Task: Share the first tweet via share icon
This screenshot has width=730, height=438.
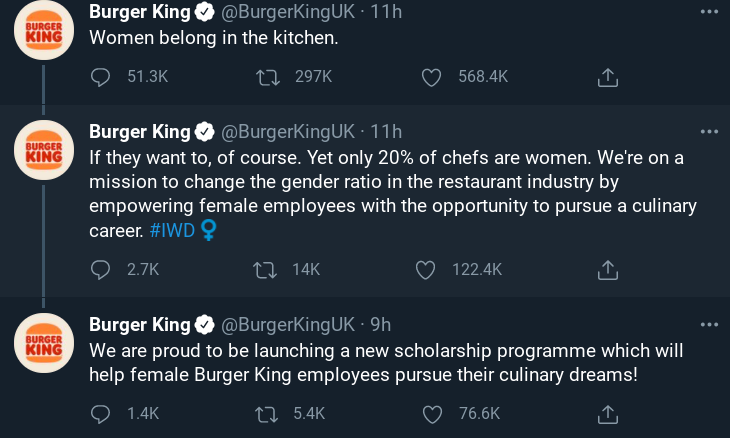Action: coord(608,77)
